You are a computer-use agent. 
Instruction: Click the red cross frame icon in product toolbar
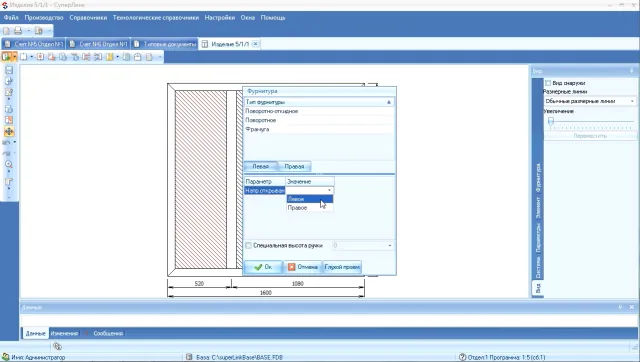tap(40, 57)
